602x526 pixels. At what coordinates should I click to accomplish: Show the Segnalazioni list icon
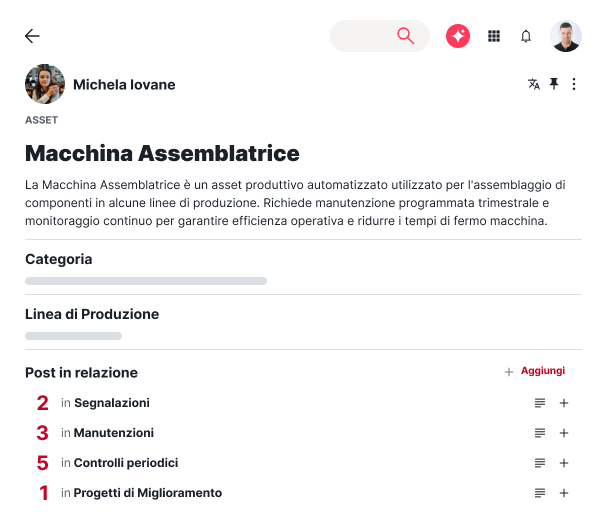[x=540, y=403]
